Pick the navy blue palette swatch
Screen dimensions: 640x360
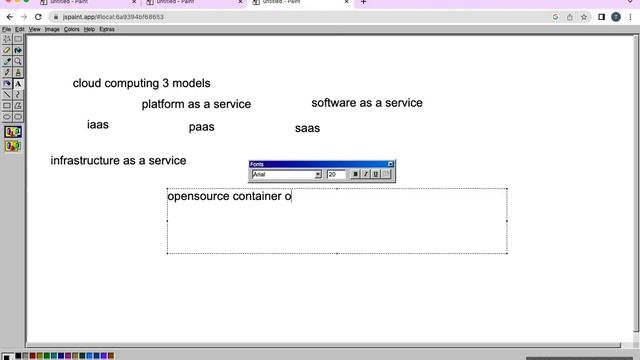61,356
